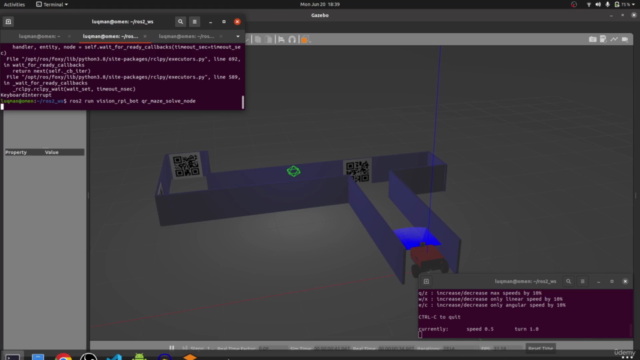Open Visual Studio Code from the dock
The width and height of the screenshot is (640, 360).
pos(114,357)
